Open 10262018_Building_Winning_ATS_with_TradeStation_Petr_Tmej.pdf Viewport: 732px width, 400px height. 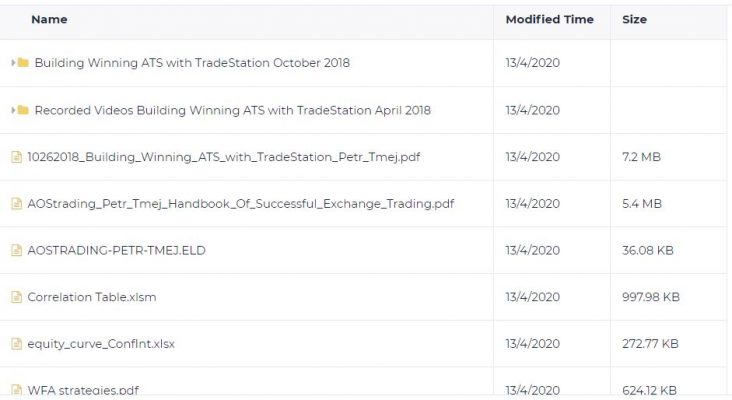click(x=224, y=157)
